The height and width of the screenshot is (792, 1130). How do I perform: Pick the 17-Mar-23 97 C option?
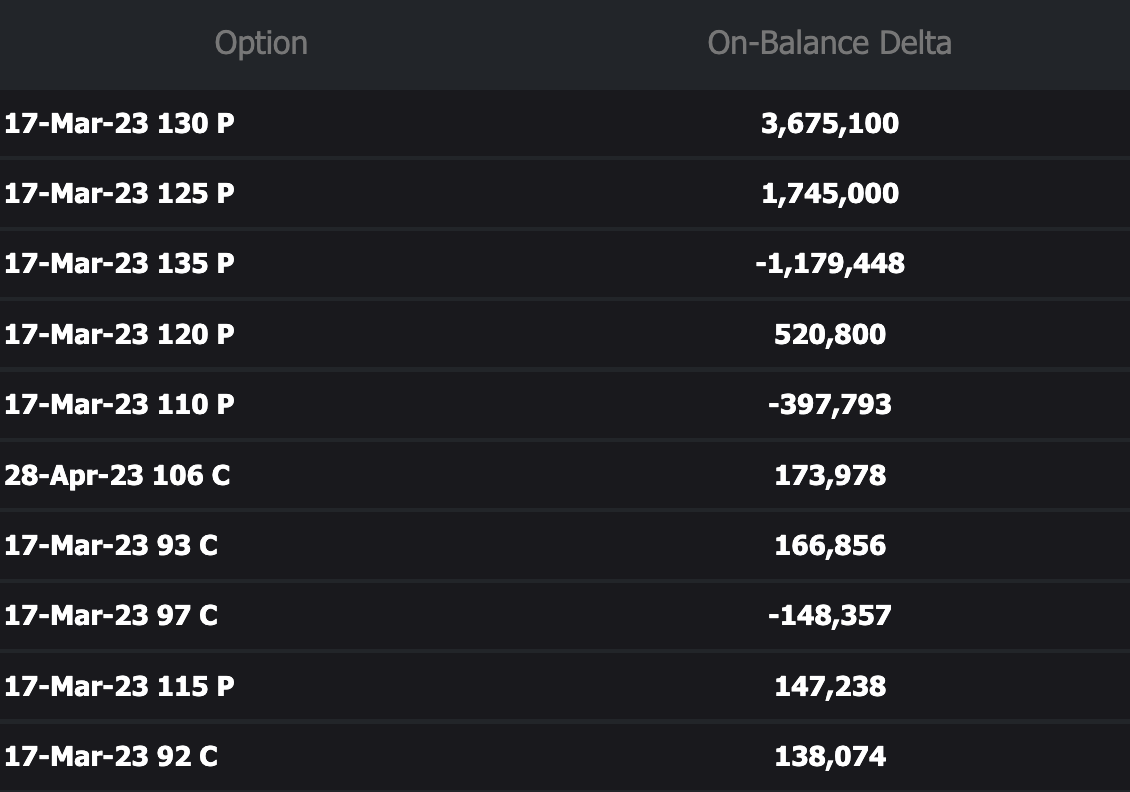(111, 615)
